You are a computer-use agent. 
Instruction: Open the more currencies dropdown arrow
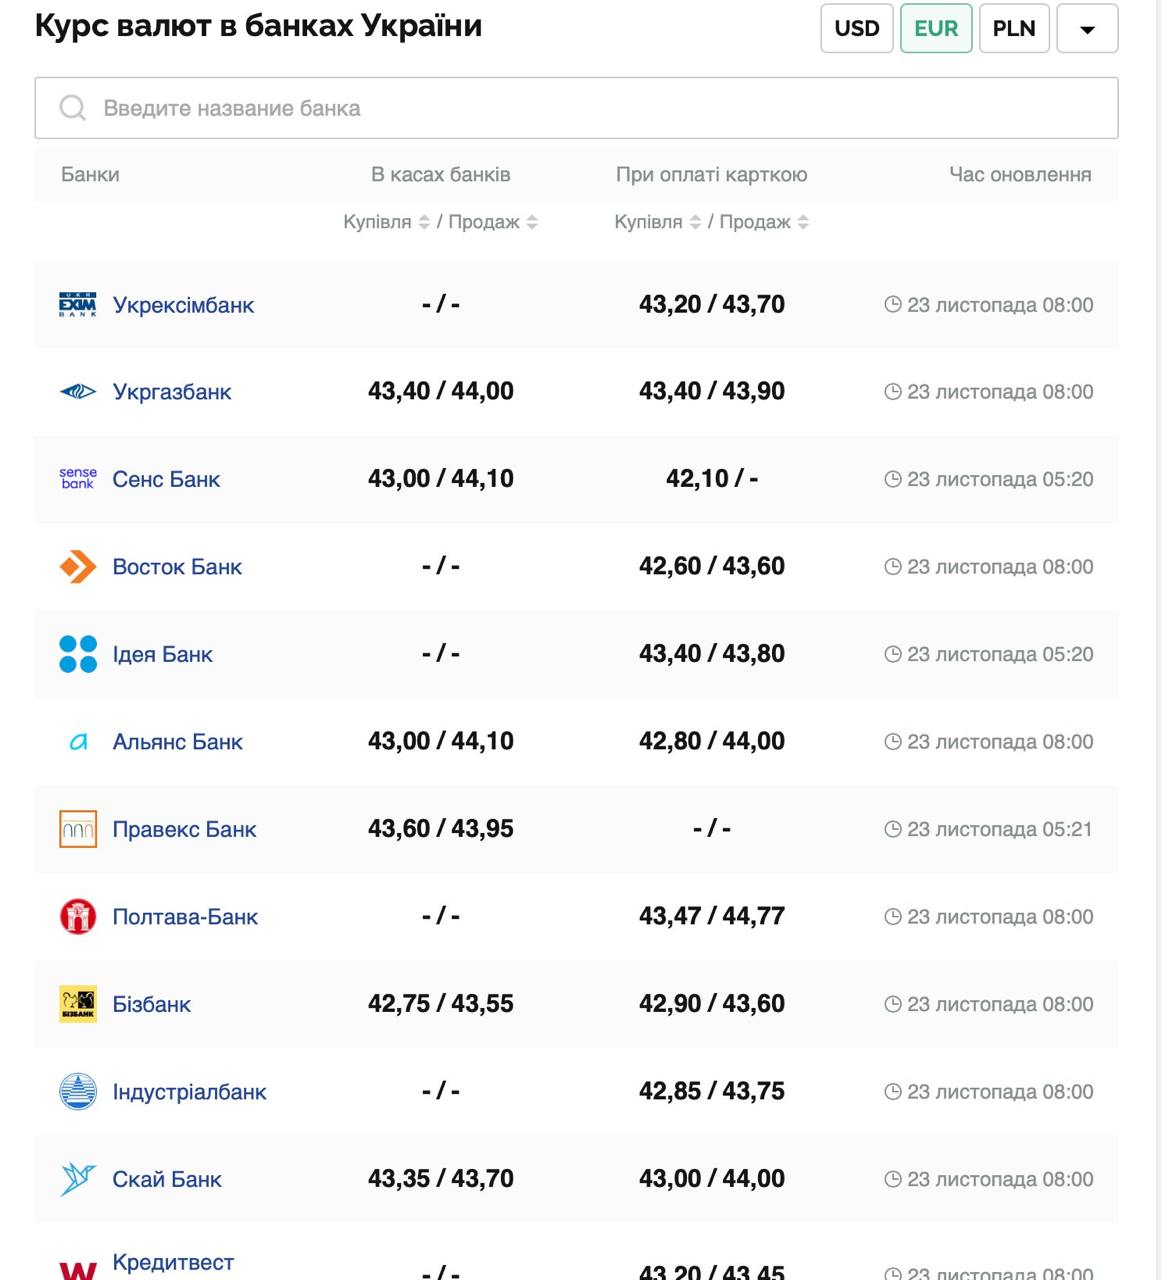tap(1087, 28)
